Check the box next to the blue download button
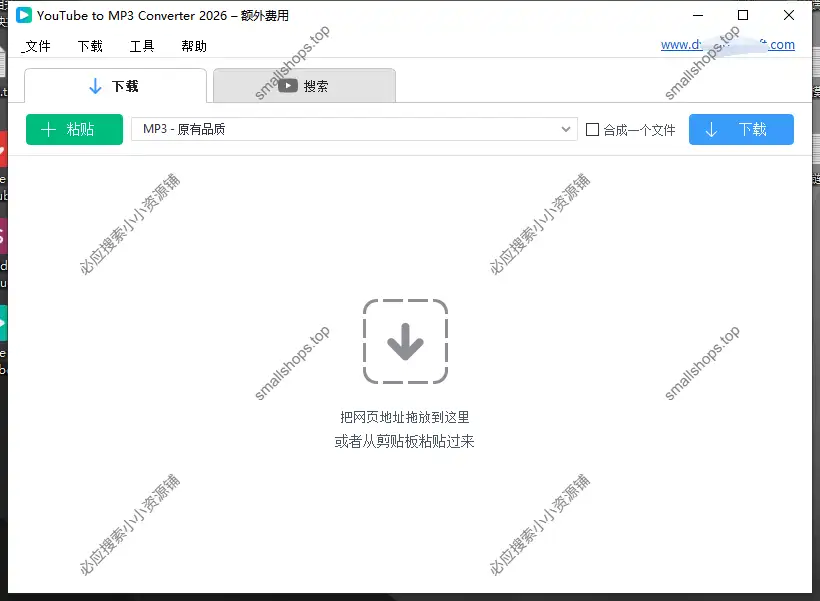Image resolution: width=820 pixels, height=601 pixels. [592, 129]
